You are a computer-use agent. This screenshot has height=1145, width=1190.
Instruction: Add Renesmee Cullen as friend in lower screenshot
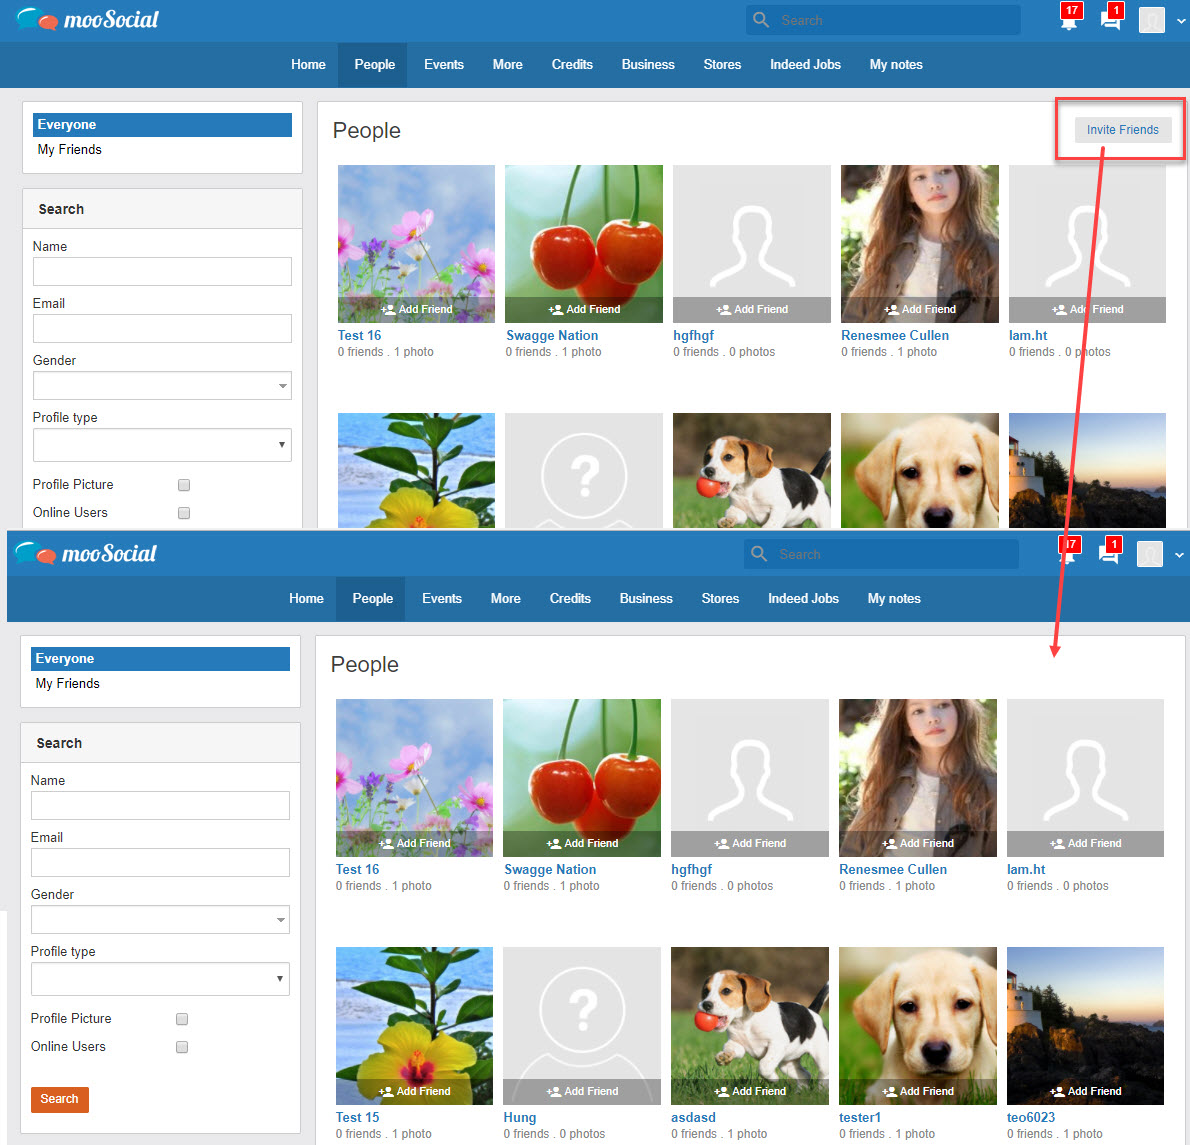(x=918, y=843)
